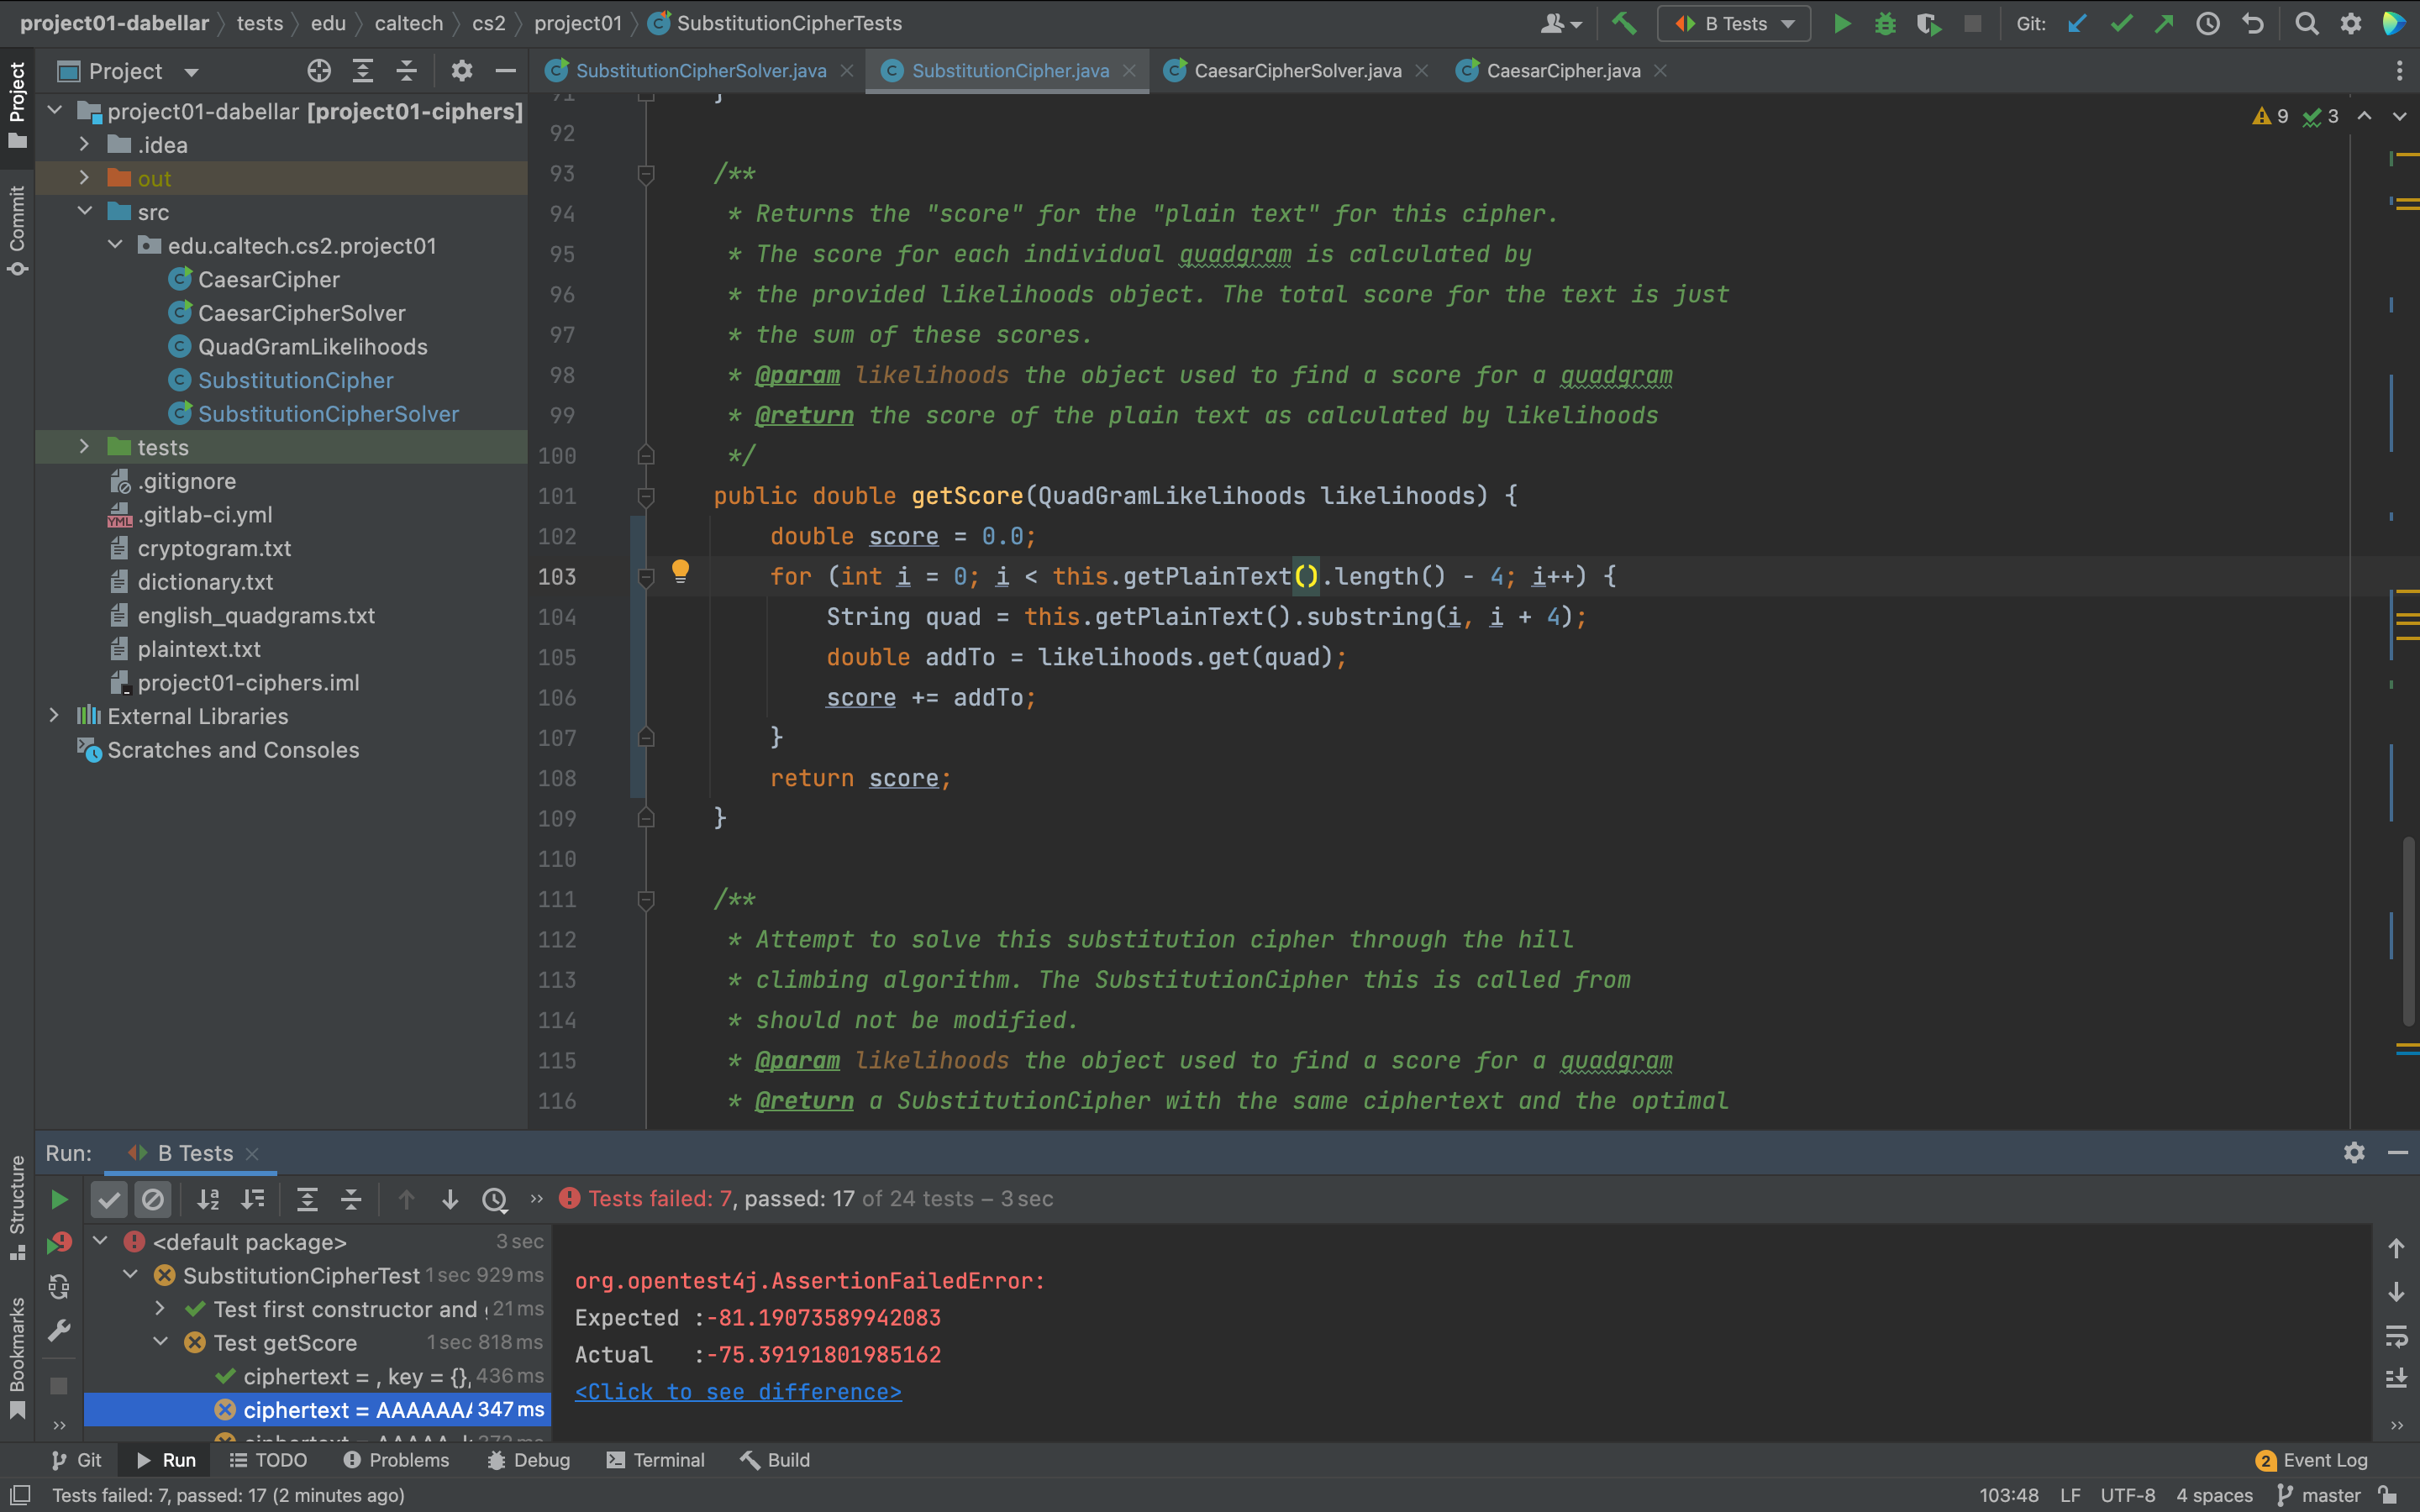Image resolution: width=2420 pixels, height=1512 pixels.
Task: Run B Tests with green play button
Action: (1841, 23)
